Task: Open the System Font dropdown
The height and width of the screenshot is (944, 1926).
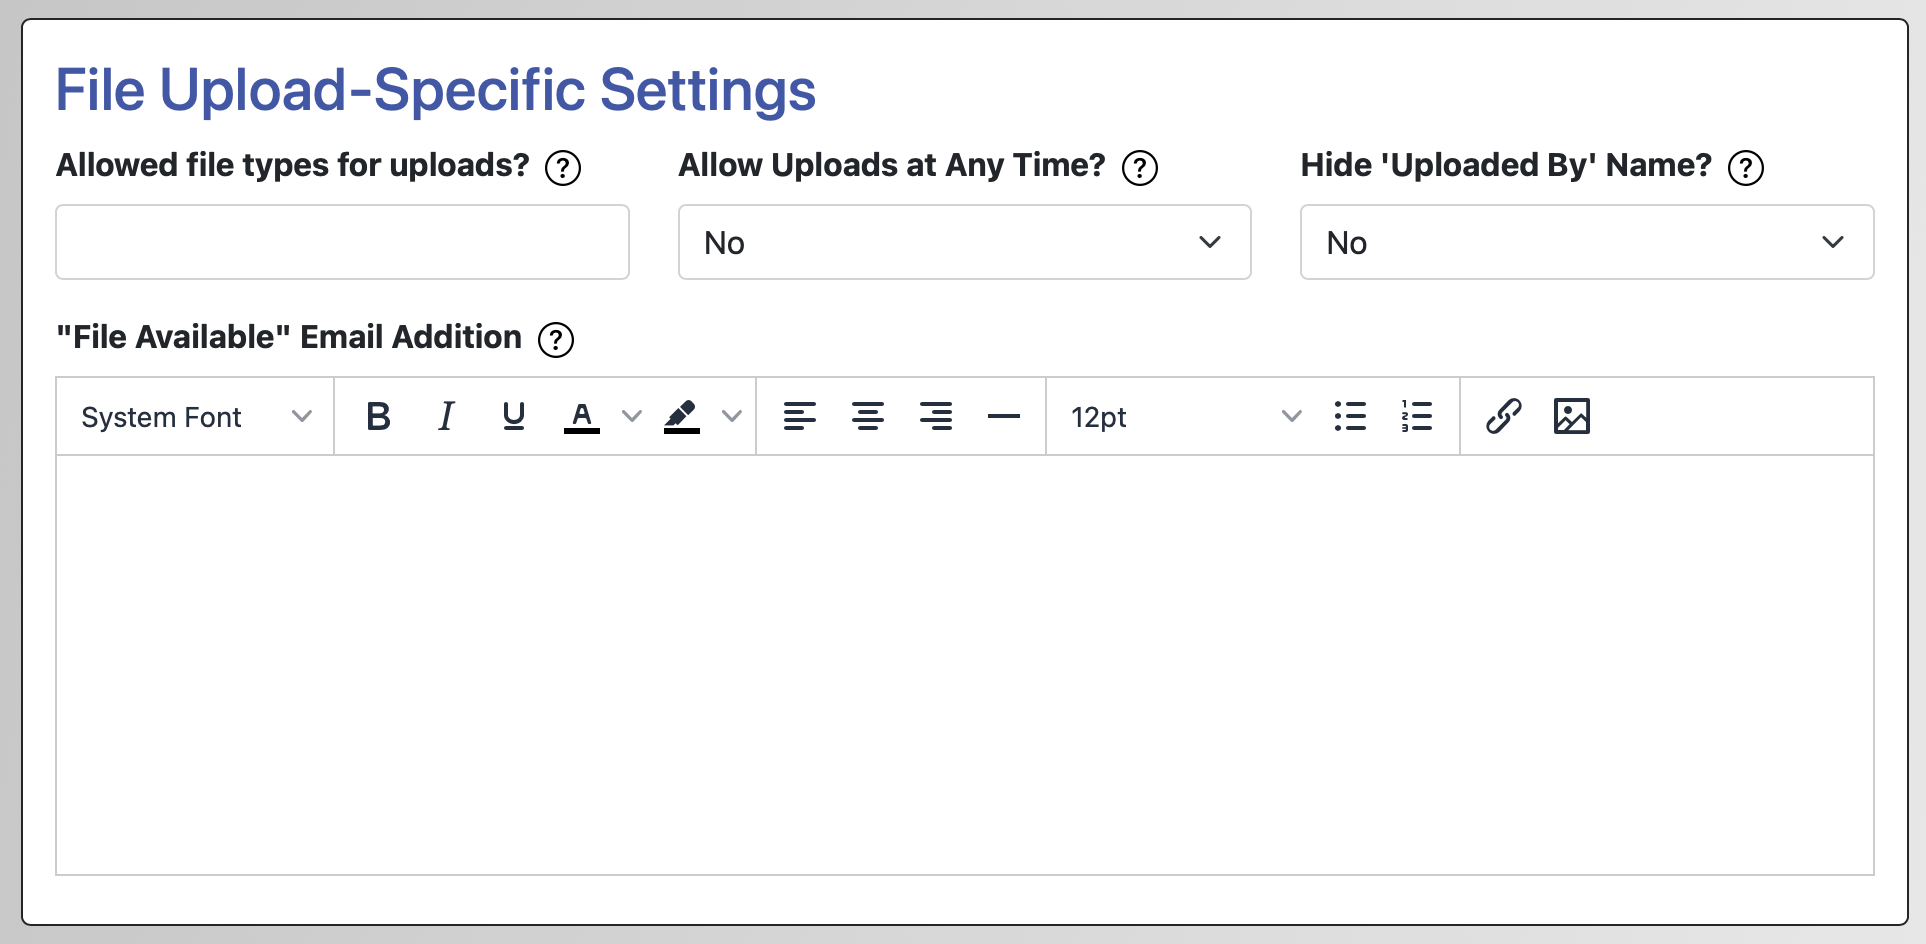Action: pos(195,416)
